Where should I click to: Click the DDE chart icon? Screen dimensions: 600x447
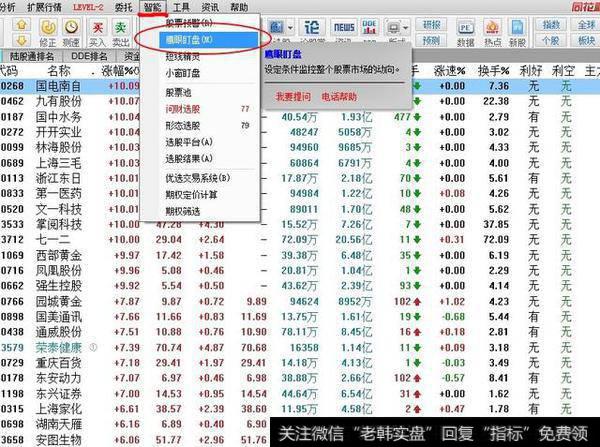pyautogui.click(x=369, y=28)
